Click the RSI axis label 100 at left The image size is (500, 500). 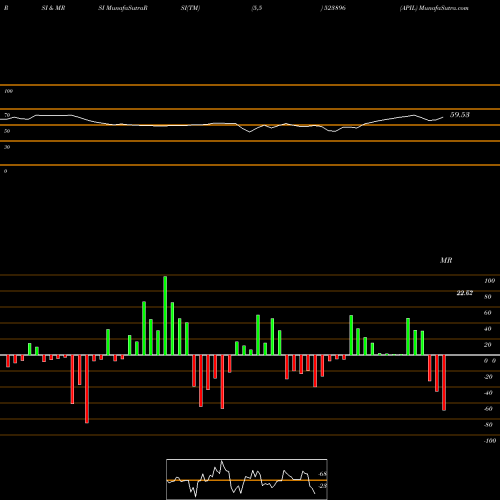[x=8, y=91]
